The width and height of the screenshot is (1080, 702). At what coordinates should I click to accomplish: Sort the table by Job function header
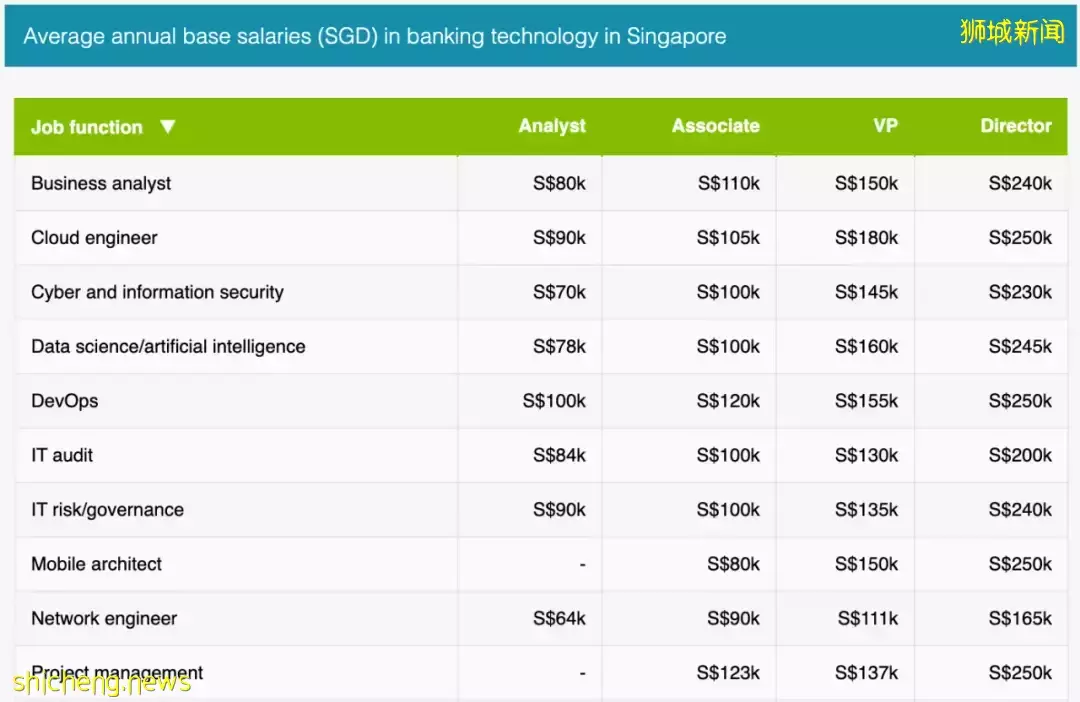[x=87, y=127]
